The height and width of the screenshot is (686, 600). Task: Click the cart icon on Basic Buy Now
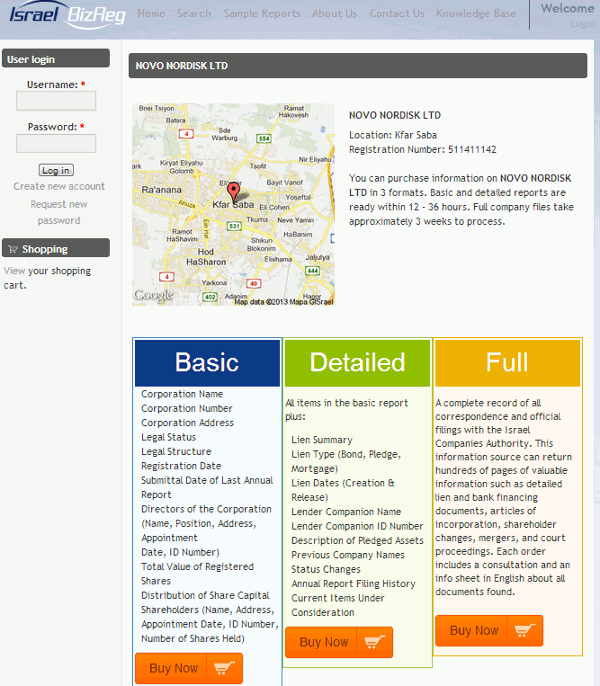pos(224,668)
